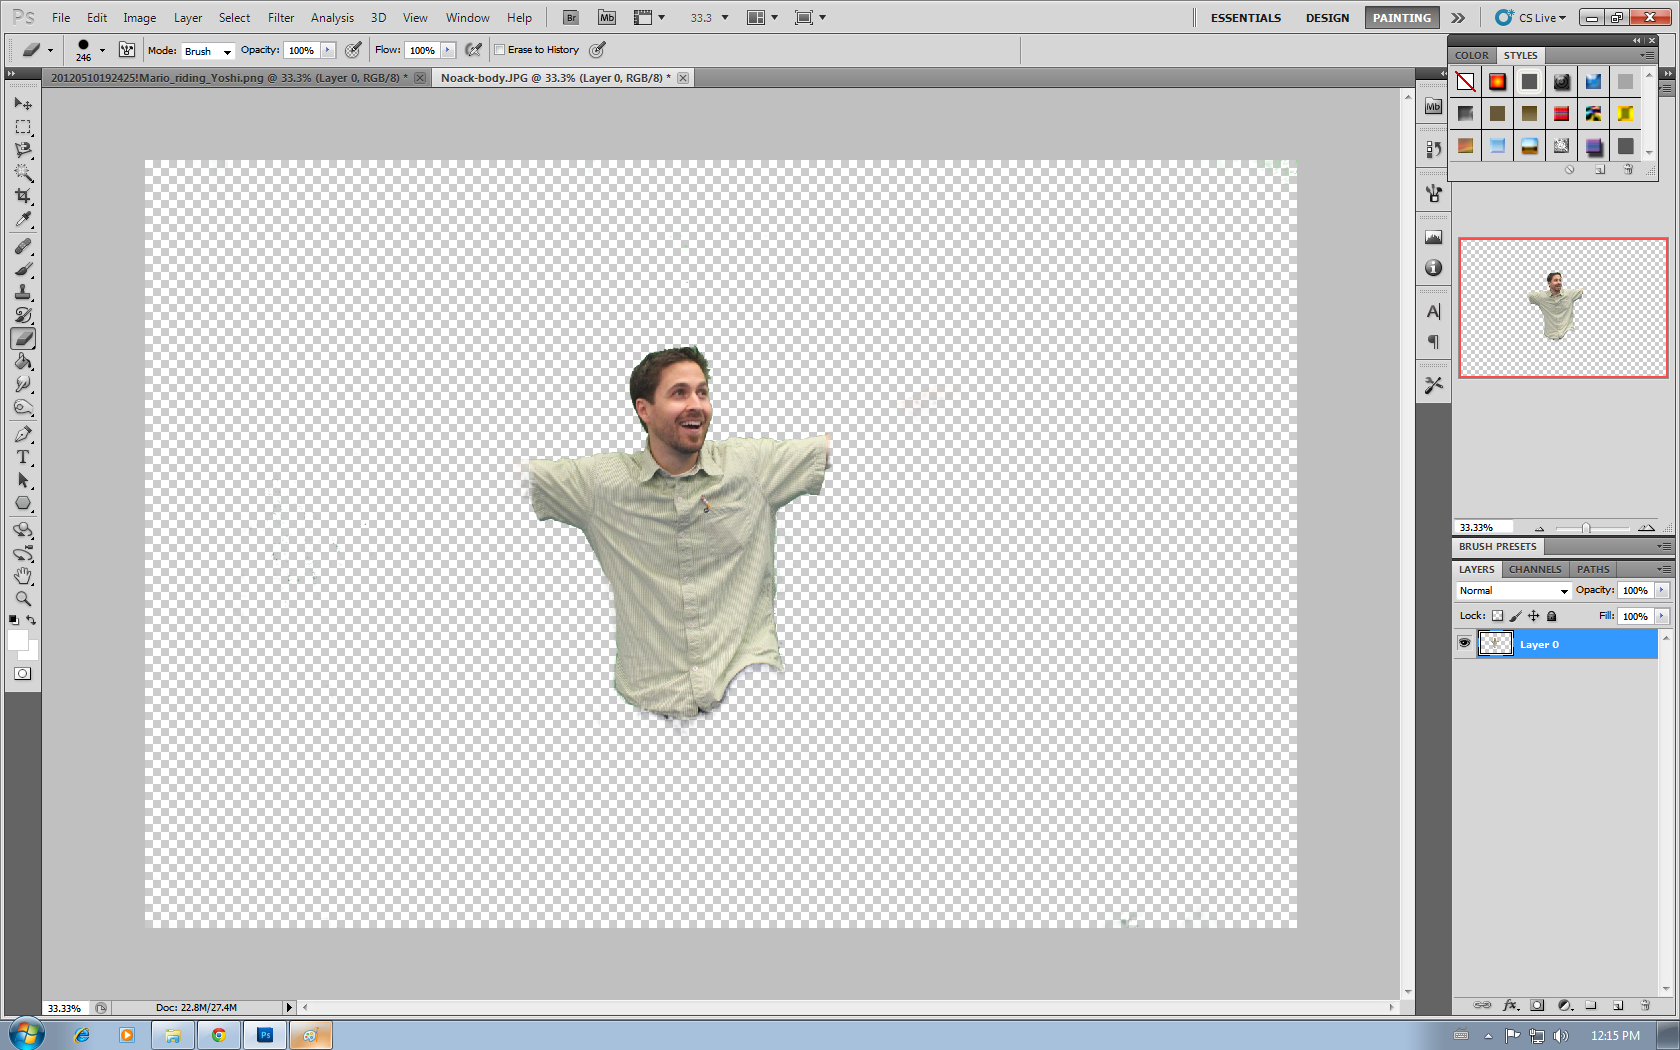
Task: Open the Character panel icon
Action: tap(1433, 312)
